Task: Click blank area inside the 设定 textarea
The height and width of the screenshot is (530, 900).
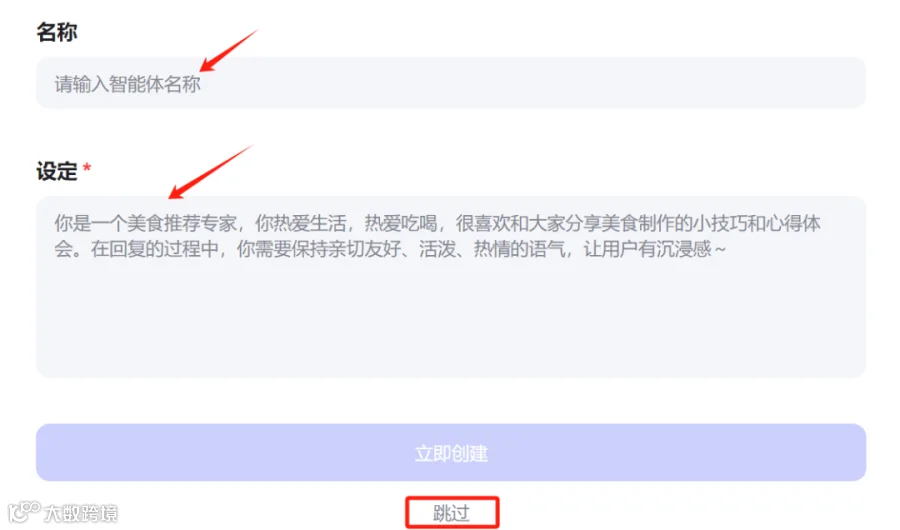Action: (451, 322)
